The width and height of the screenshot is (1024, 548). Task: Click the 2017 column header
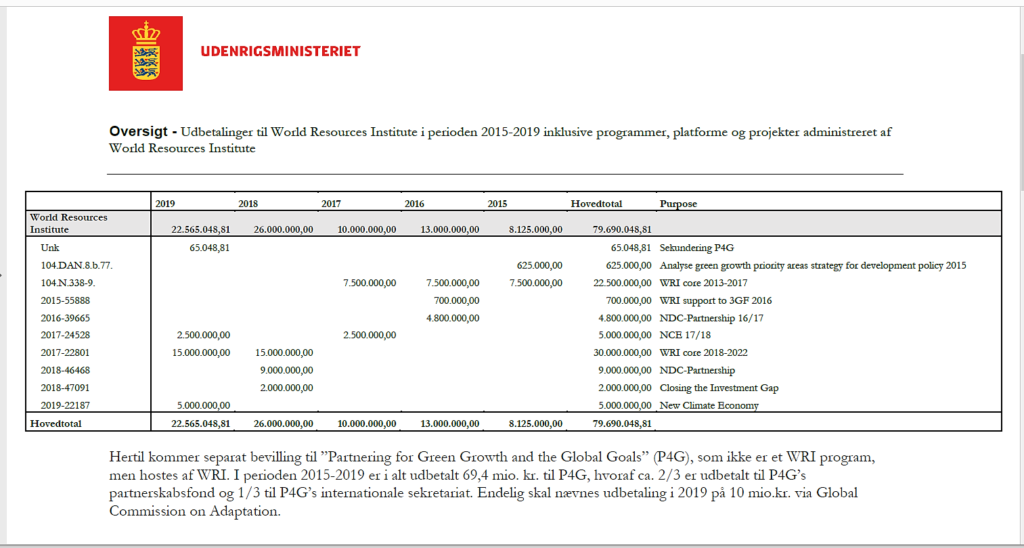click(x=330, y=204)
